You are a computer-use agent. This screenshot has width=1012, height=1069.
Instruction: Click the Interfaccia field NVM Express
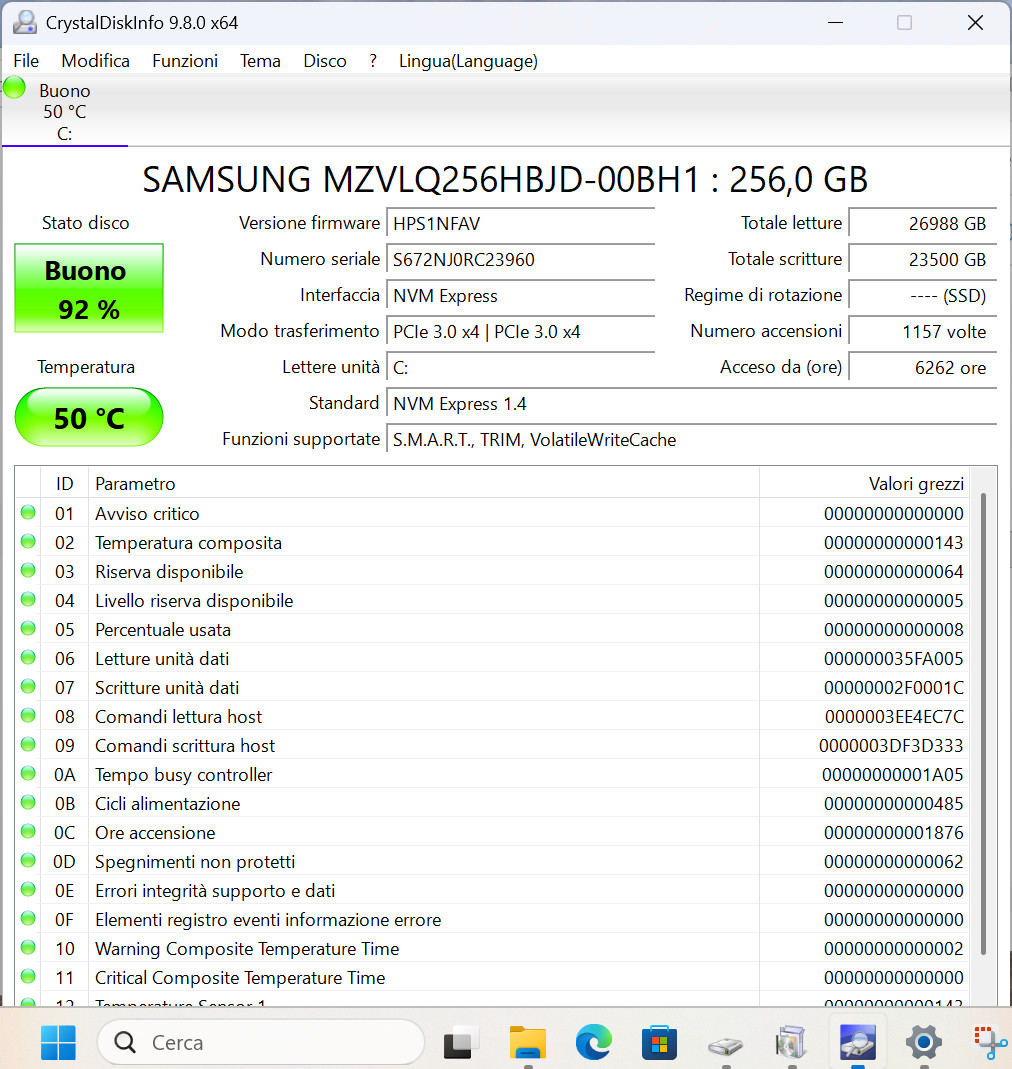tap(520, 296)
